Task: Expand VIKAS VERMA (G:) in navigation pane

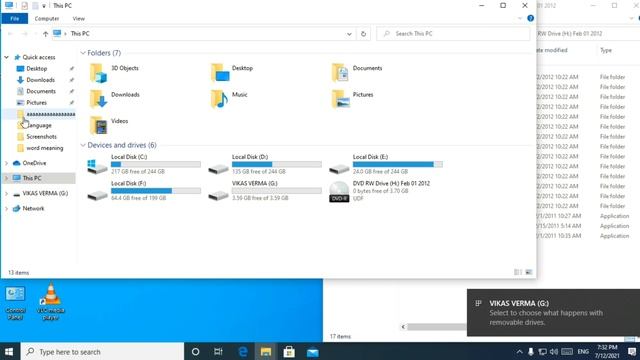Action: (x=7, y=193)
